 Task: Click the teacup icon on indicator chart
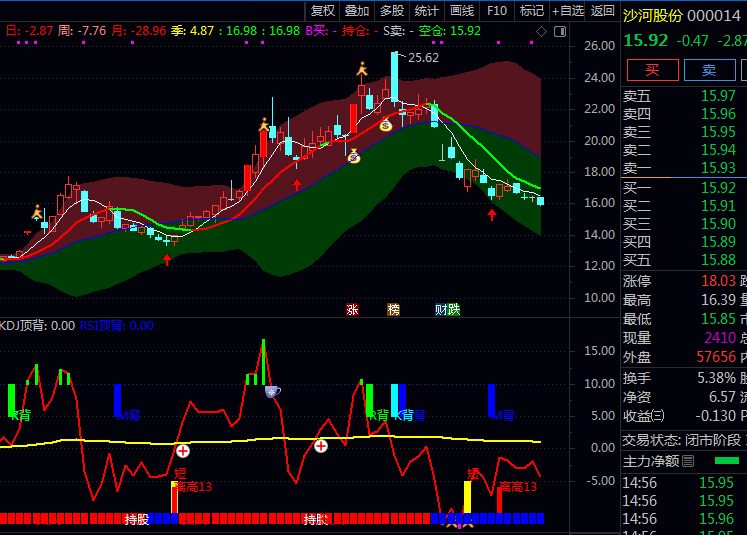(272, 392)
